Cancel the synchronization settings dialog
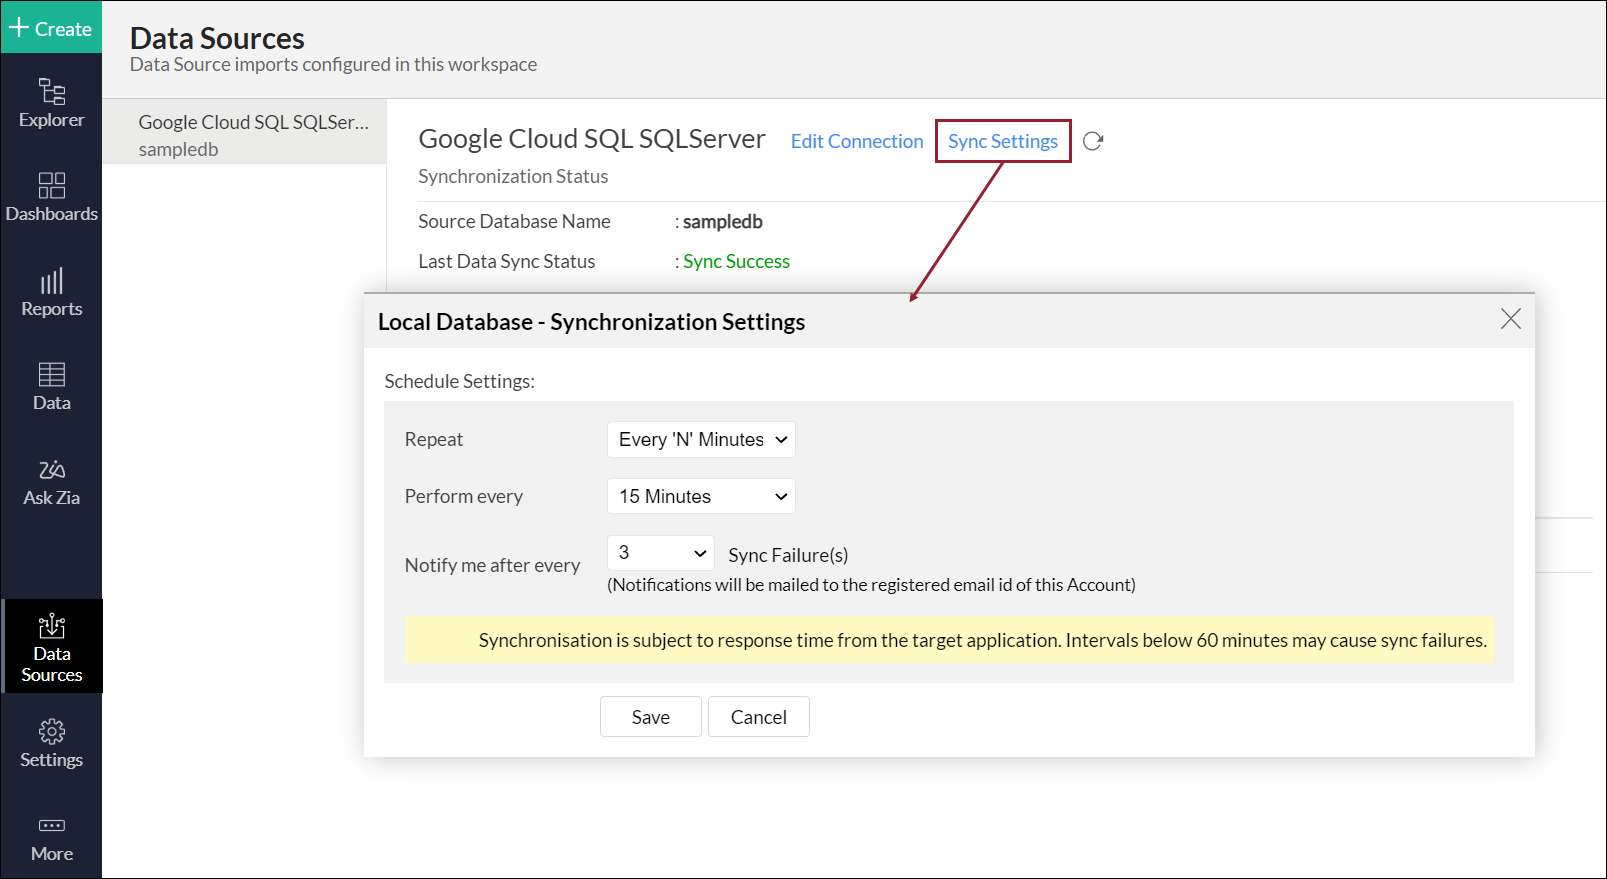The height and width of the screenshot is (879, 1607). (758, 717)
